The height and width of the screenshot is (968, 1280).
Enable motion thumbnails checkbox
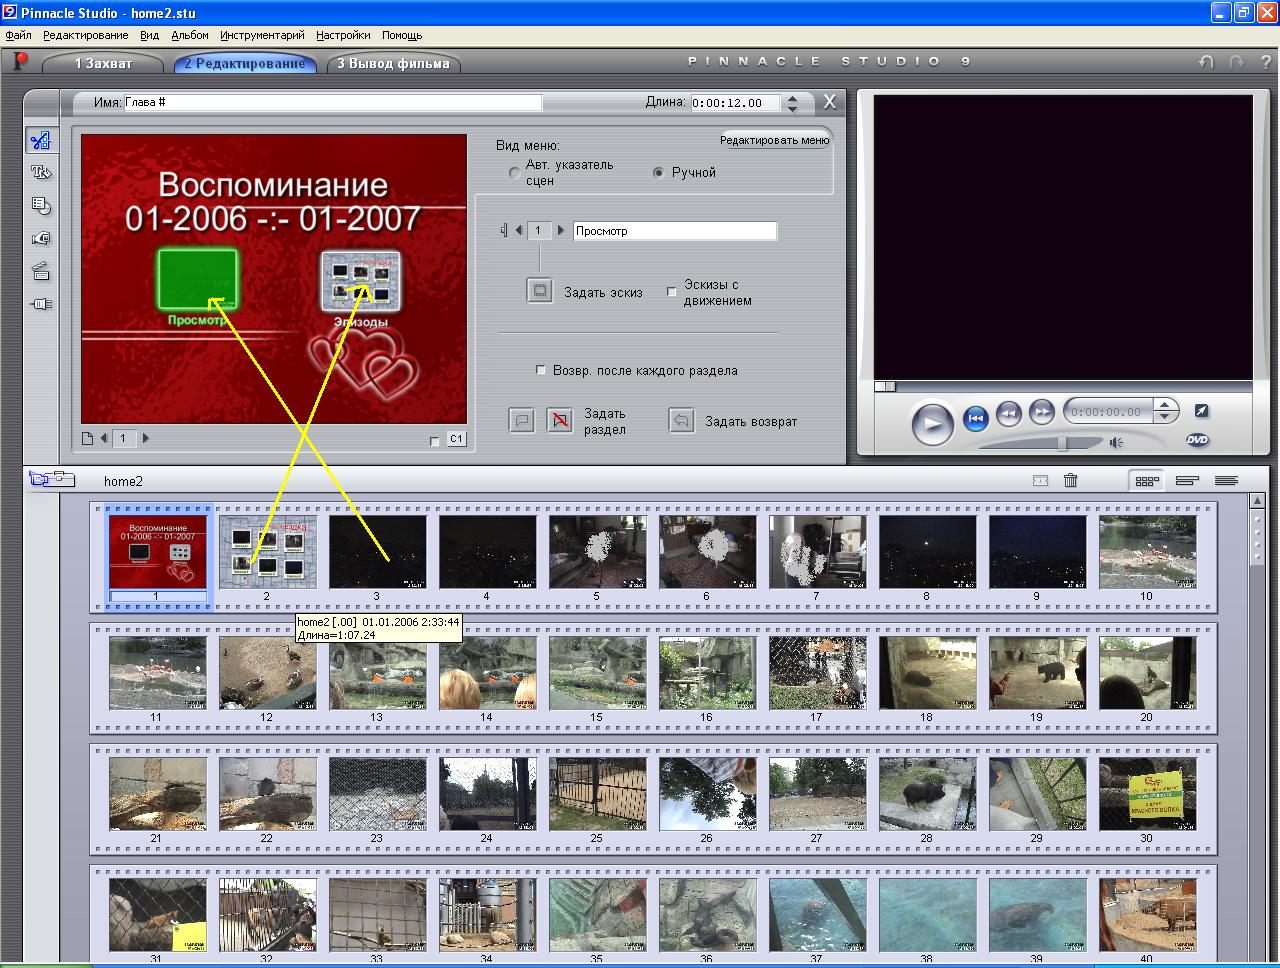pyautogui.click(x=672, y=292)
